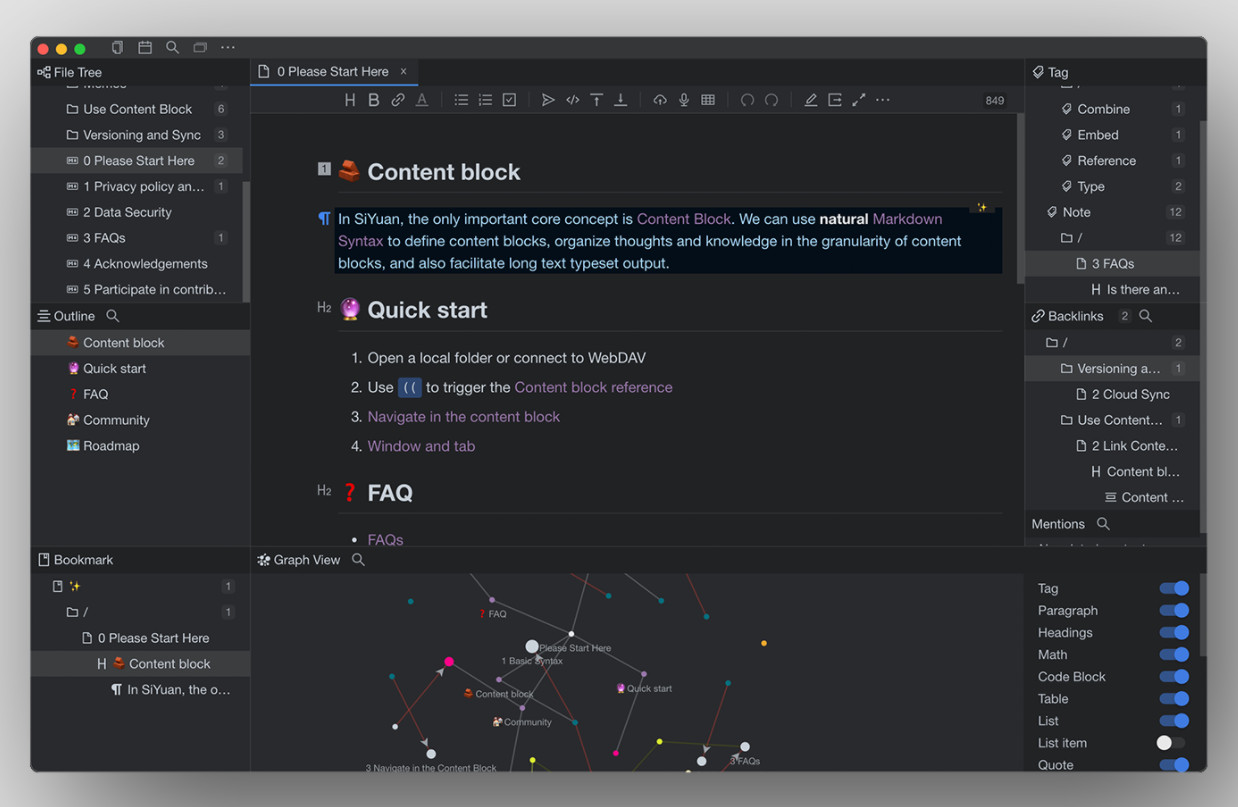Open the FAQs link under FAQ heading

tap(385, 539)
